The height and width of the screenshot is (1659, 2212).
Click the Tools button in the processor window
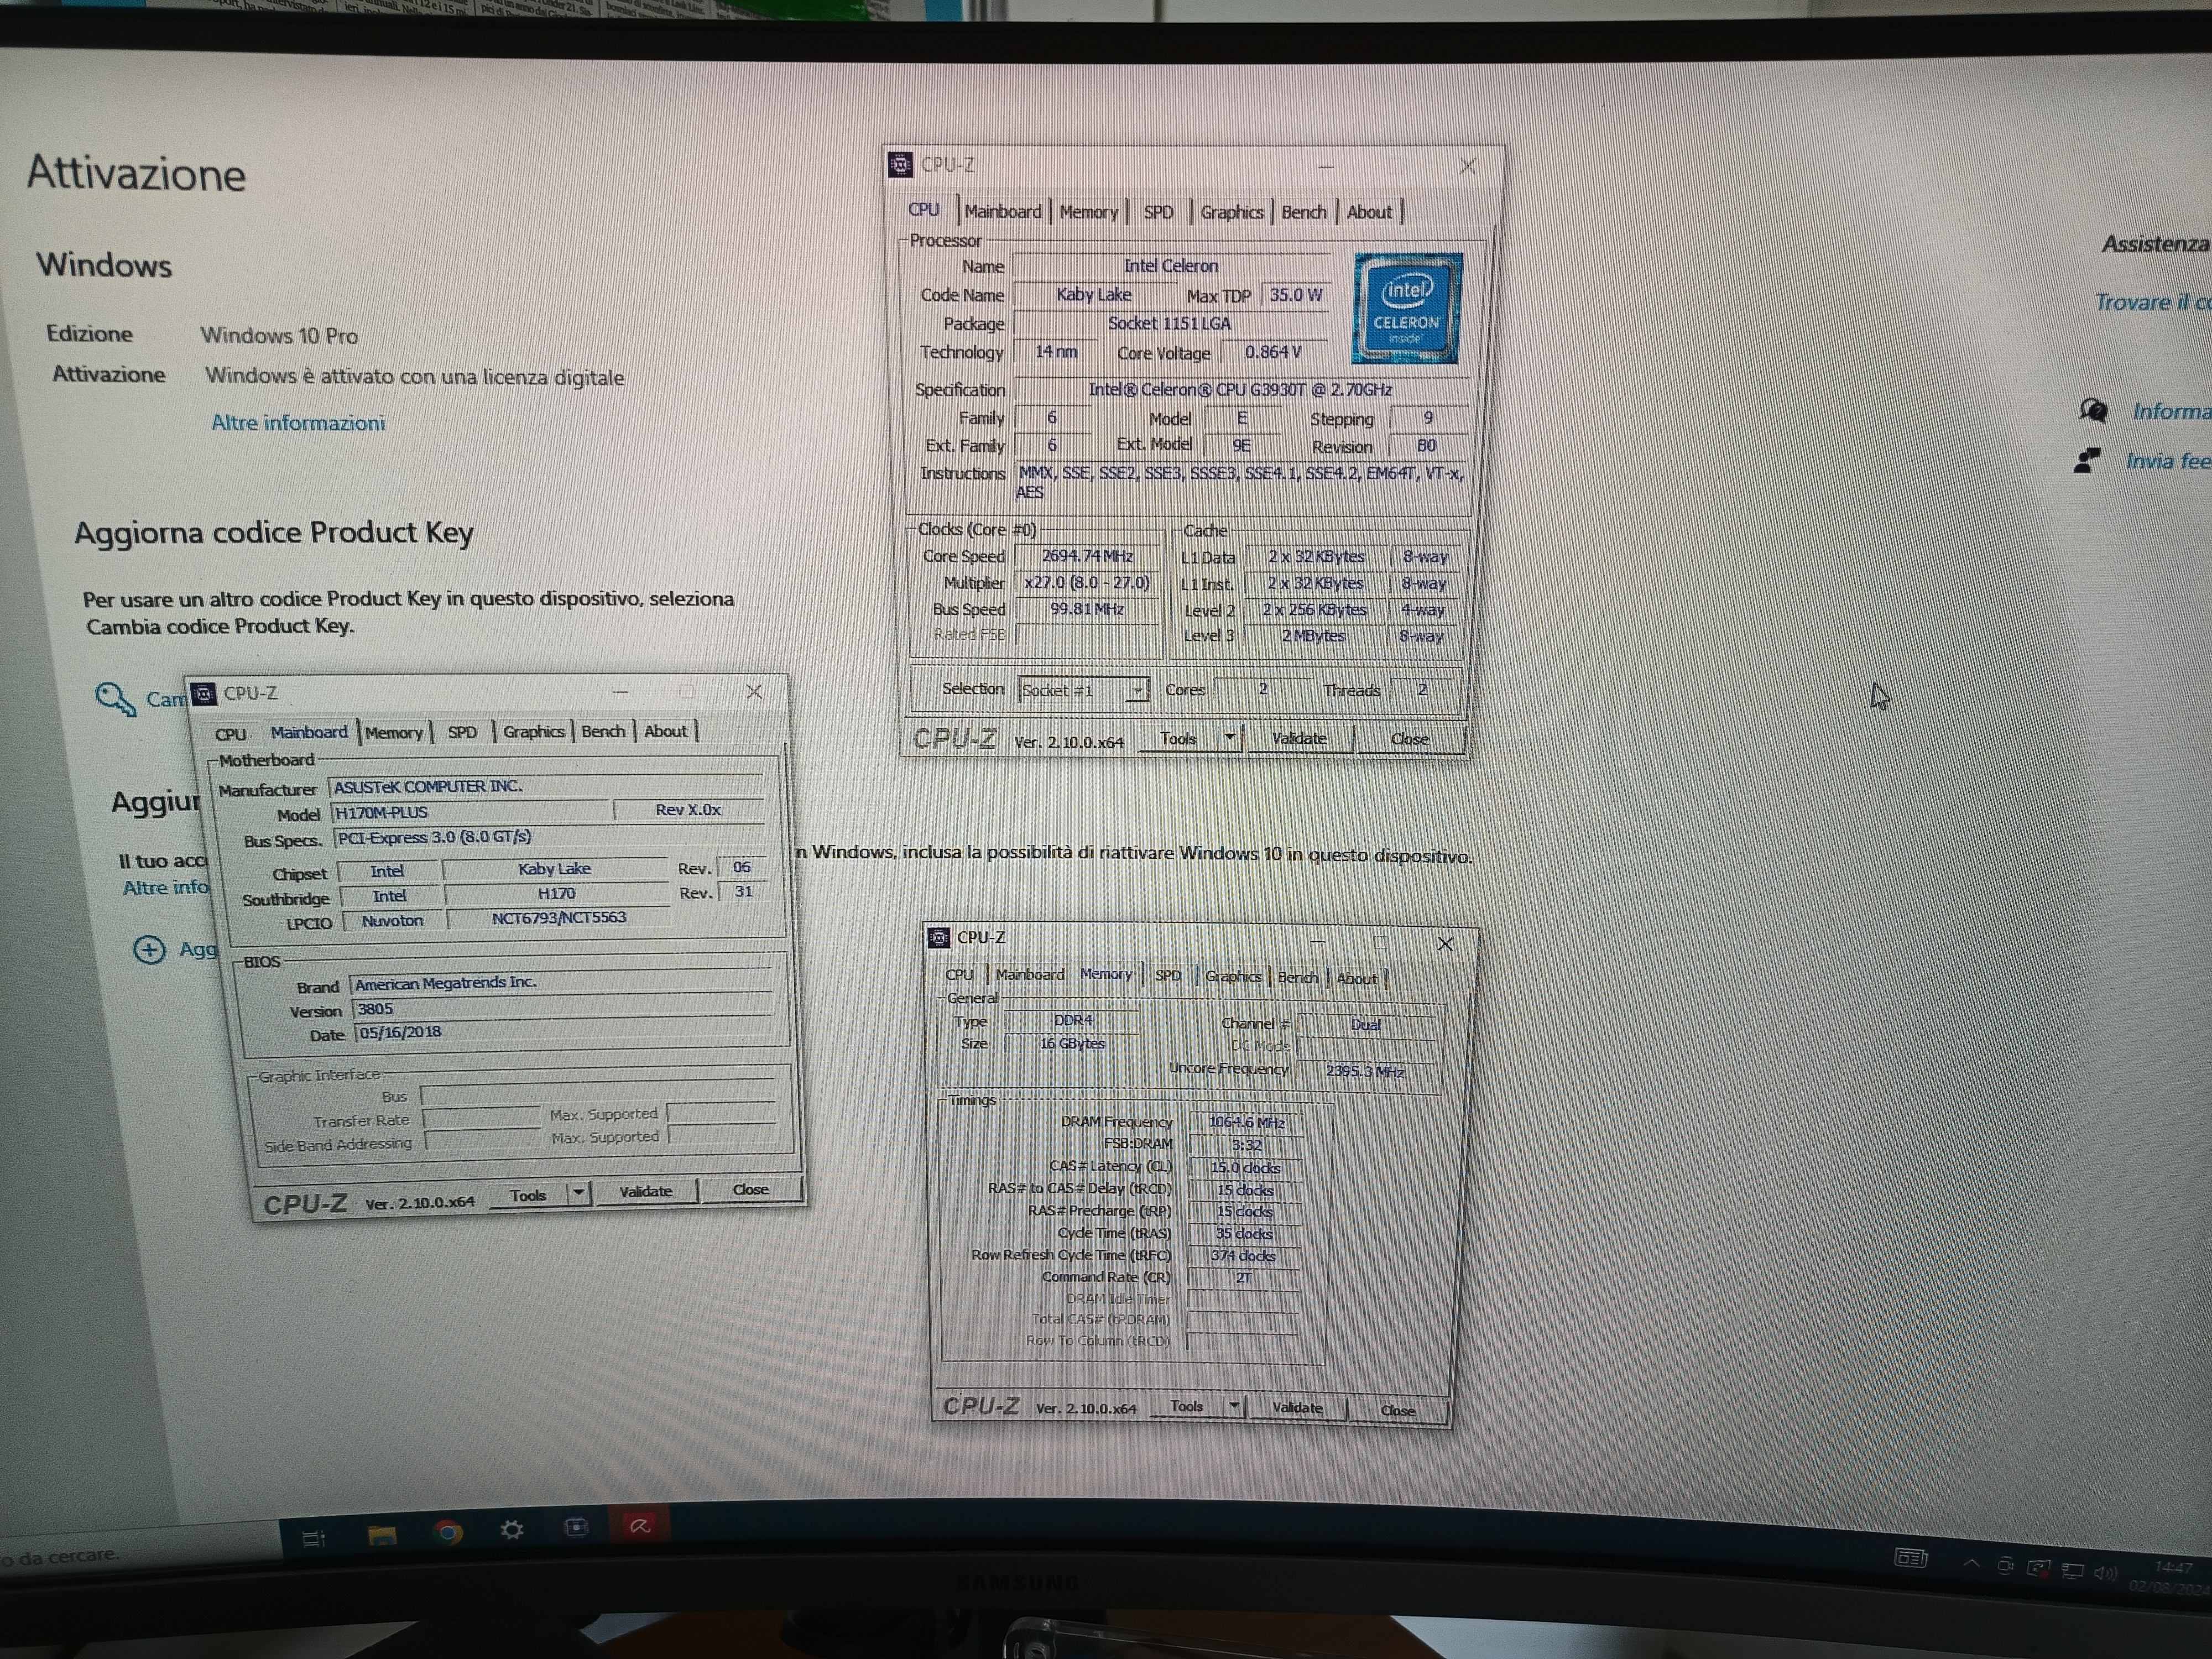(x=1178, y=738)
